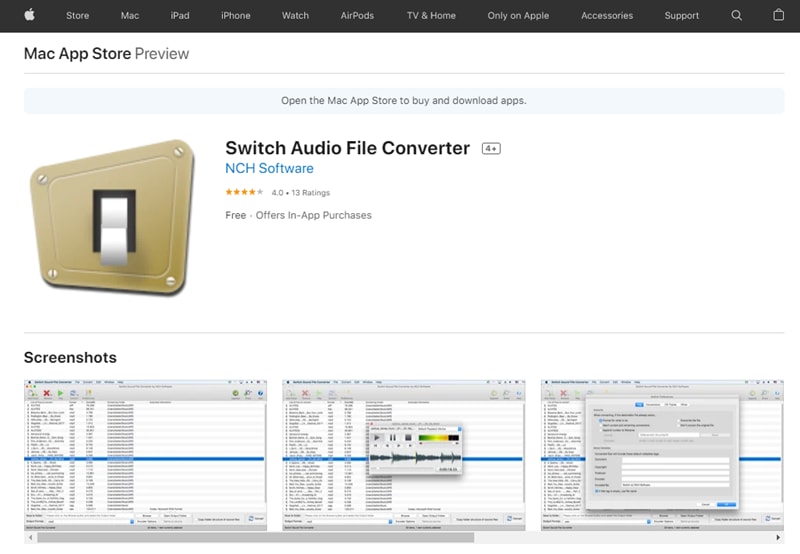This screenshot has width=800, height=554.
Task: Click the search magnifier icon
Action: point(736,15)
